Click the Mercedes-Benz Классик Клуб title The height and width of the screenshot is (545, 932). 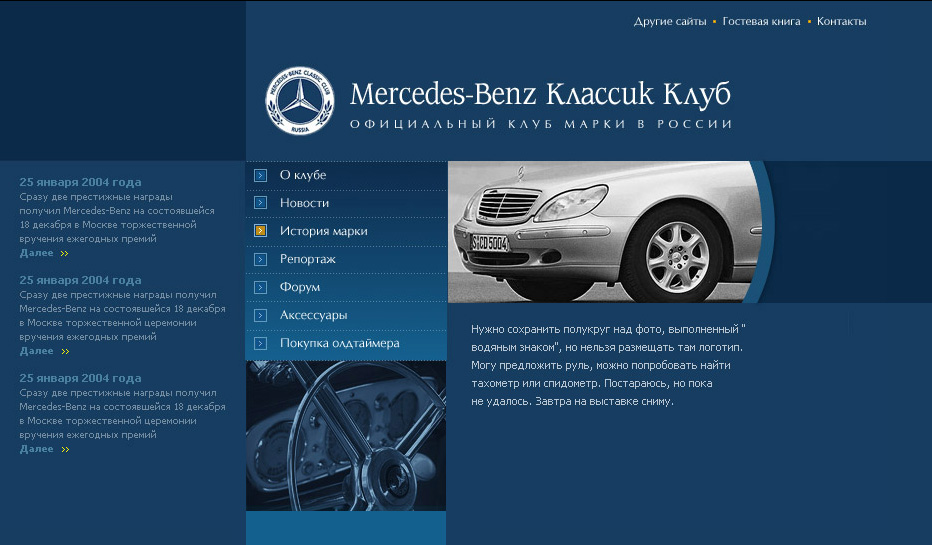(x=540, y=94)
